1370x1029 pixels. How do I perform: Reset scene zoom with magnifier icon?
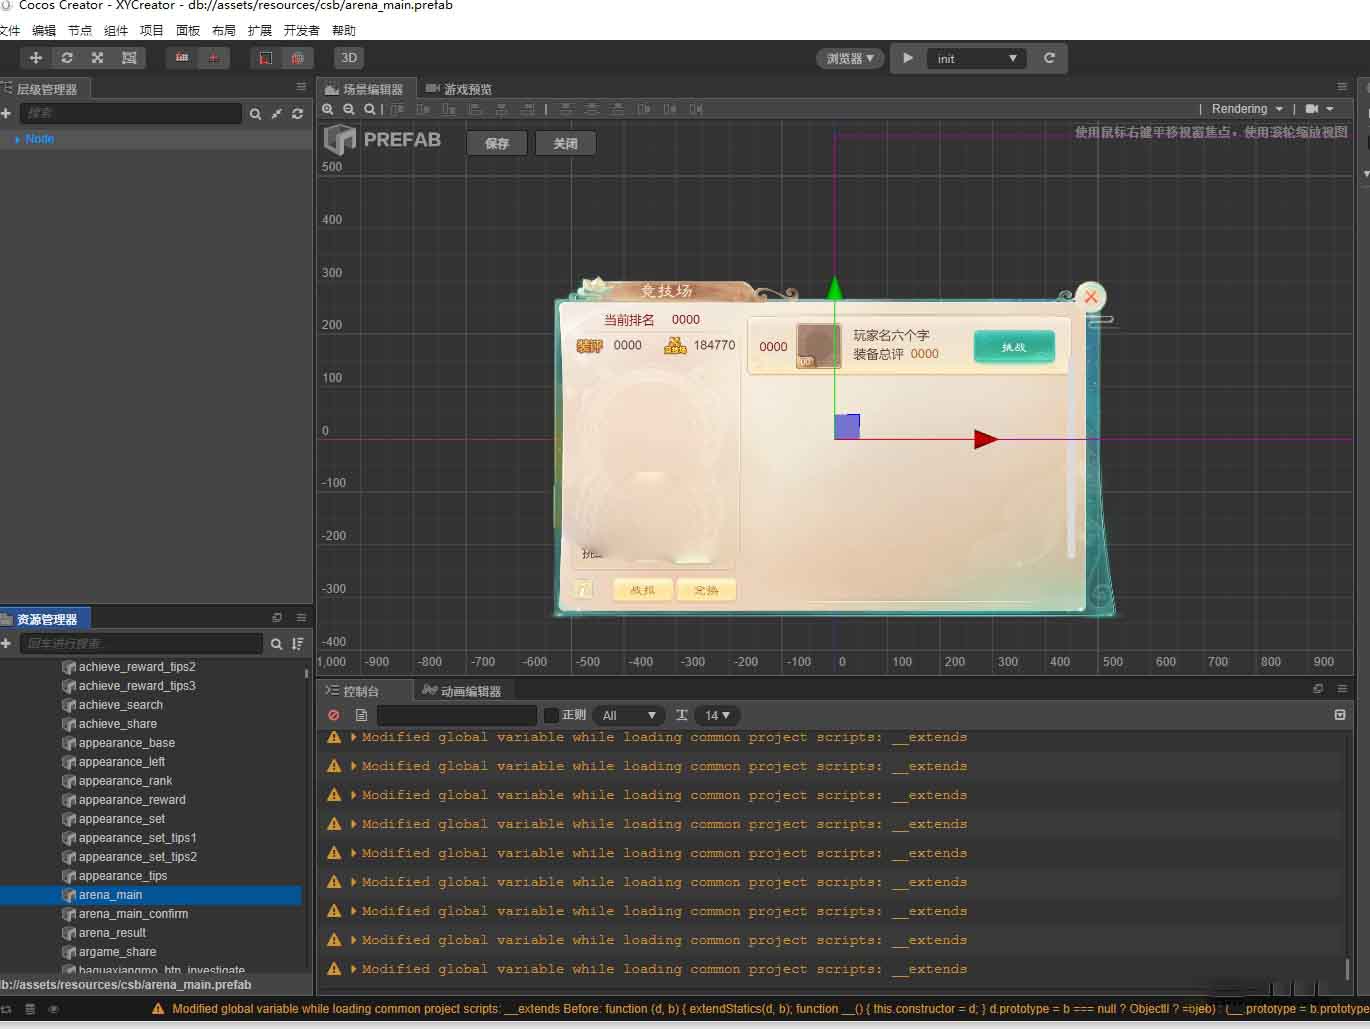coord(370,109)
